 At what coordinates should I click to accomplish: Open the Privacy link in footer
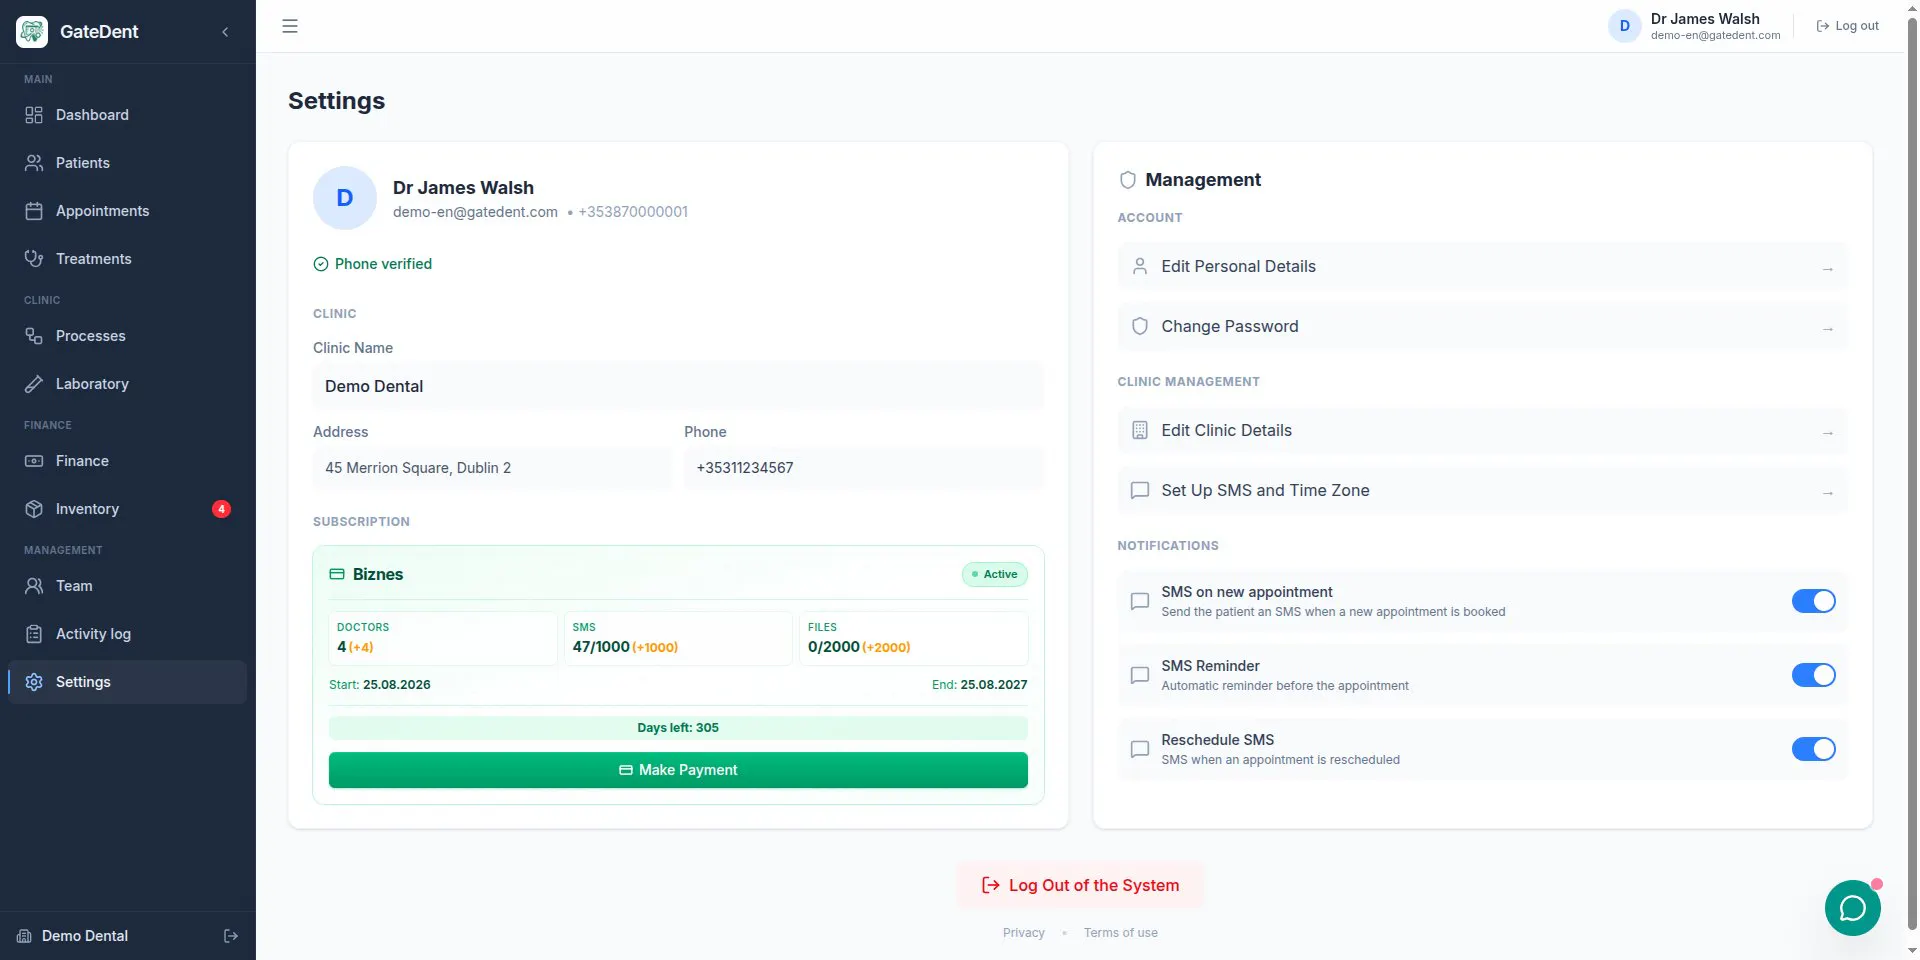point(1024,933)
